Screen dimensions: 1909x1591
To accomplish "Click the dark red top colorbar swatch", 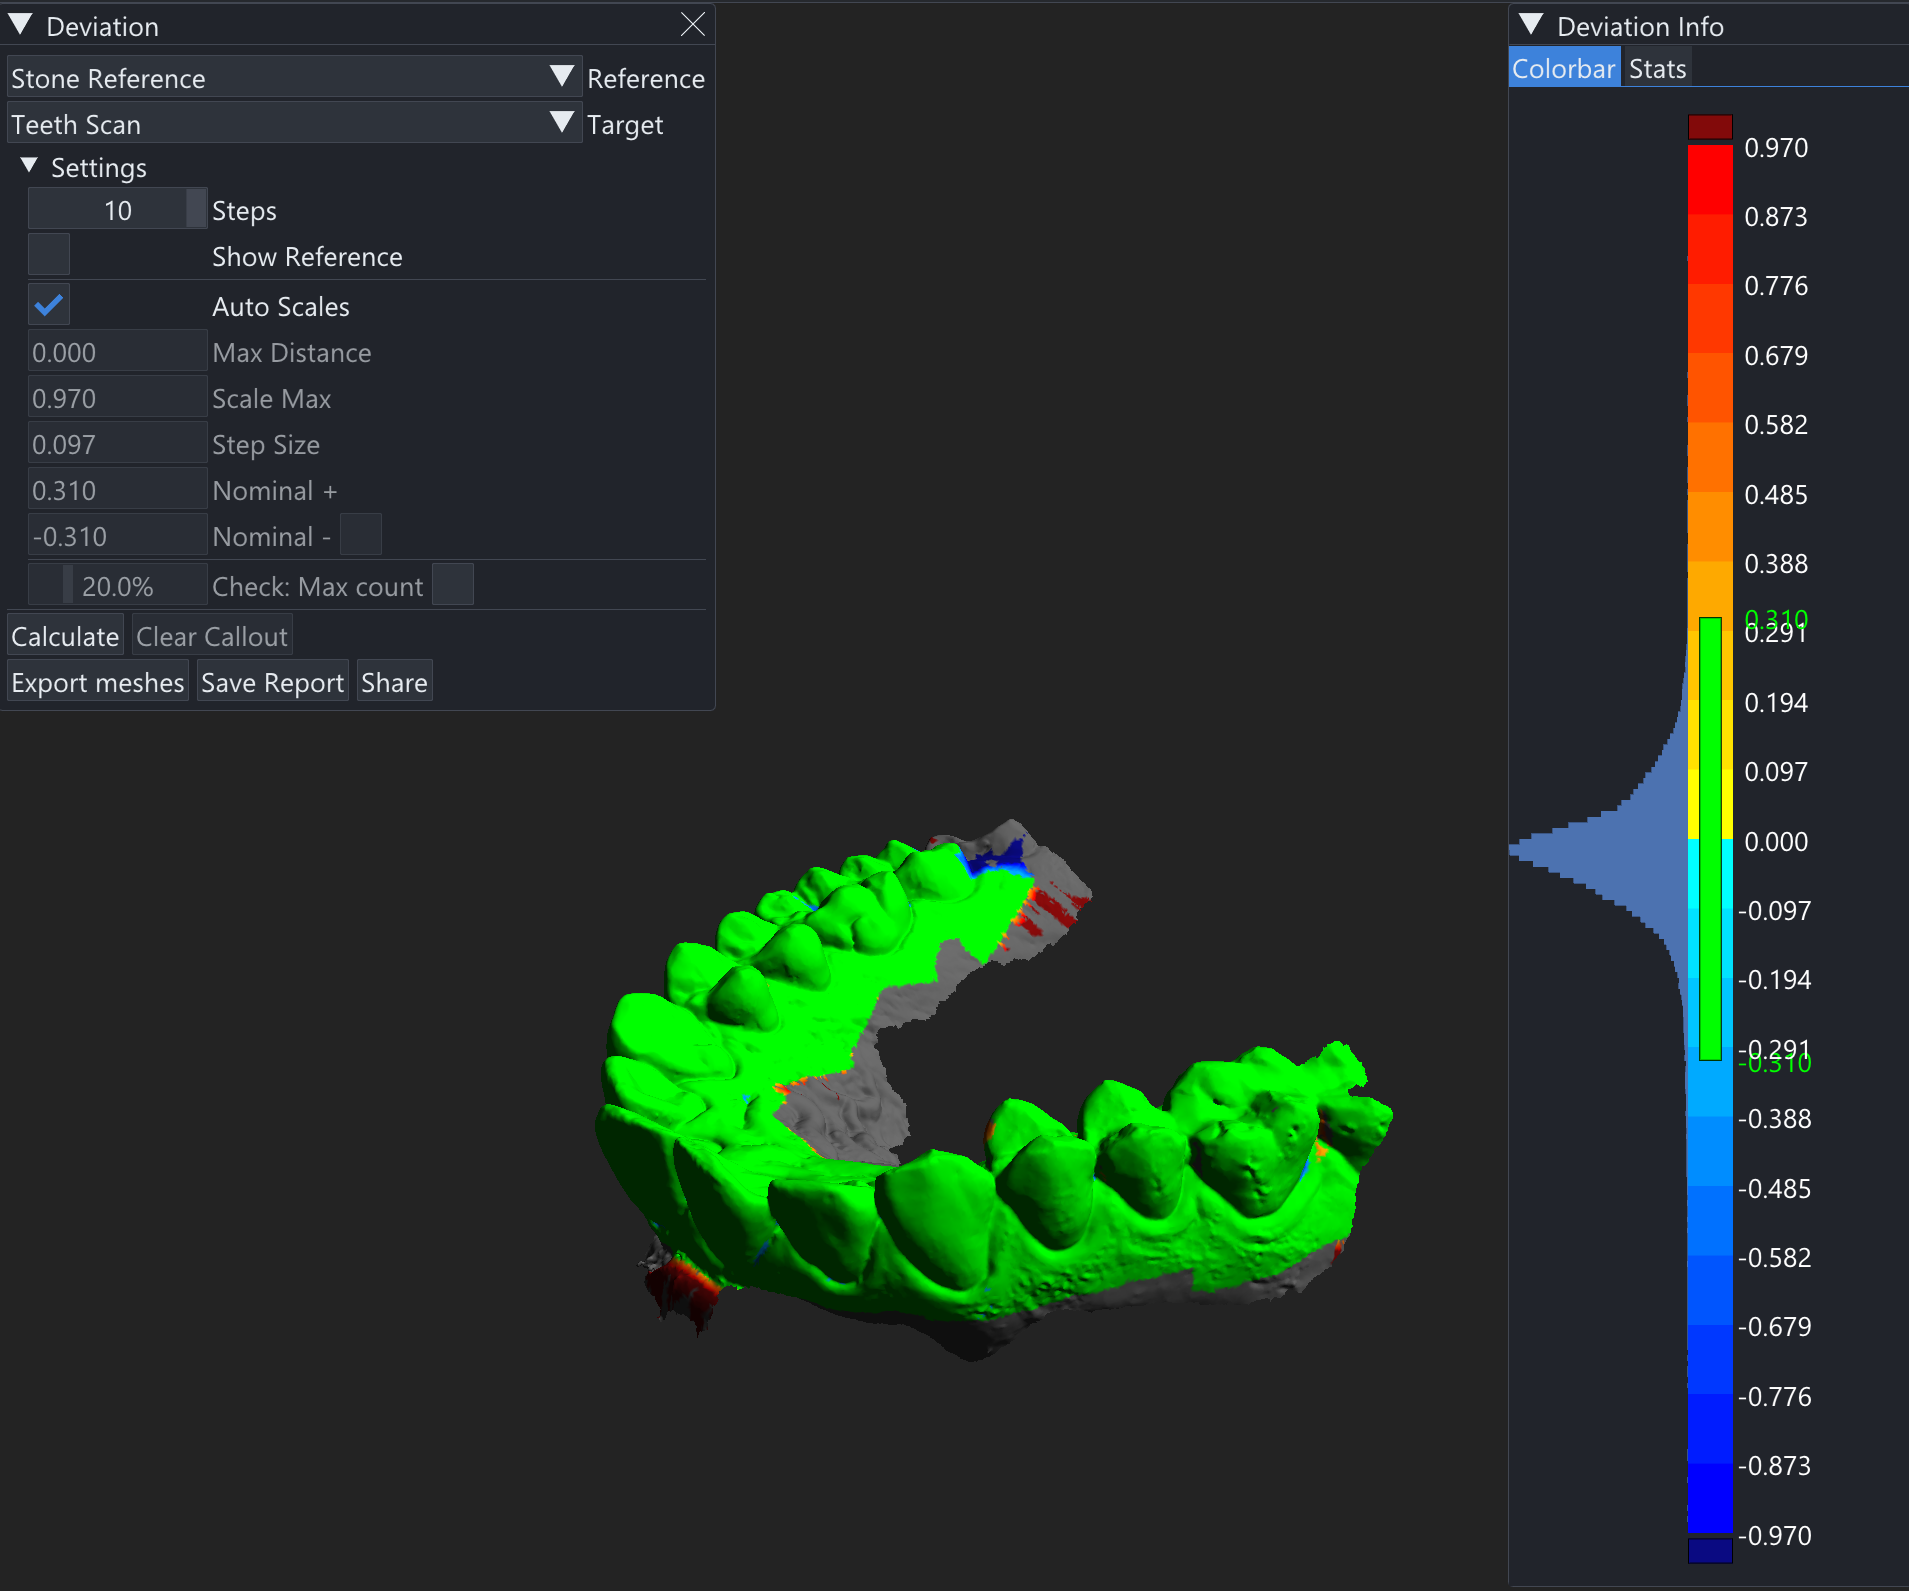I will (x=1709, y=127).
